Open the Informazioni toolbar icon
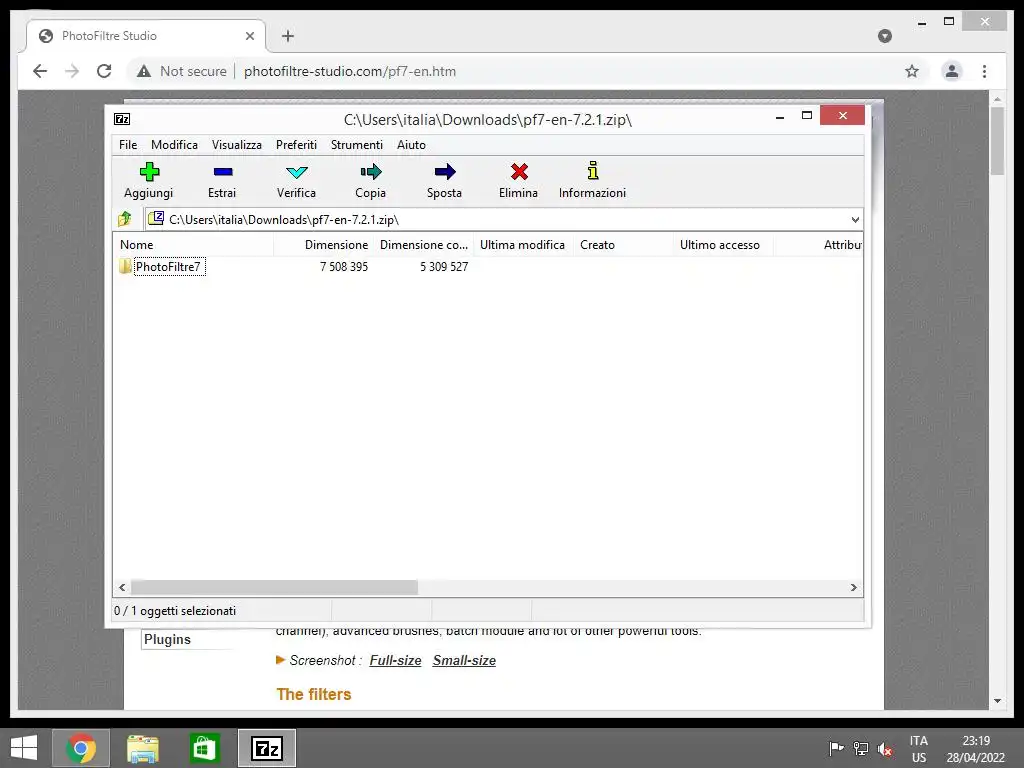This screenshot has width=1024, height=768. coord(592,171)
